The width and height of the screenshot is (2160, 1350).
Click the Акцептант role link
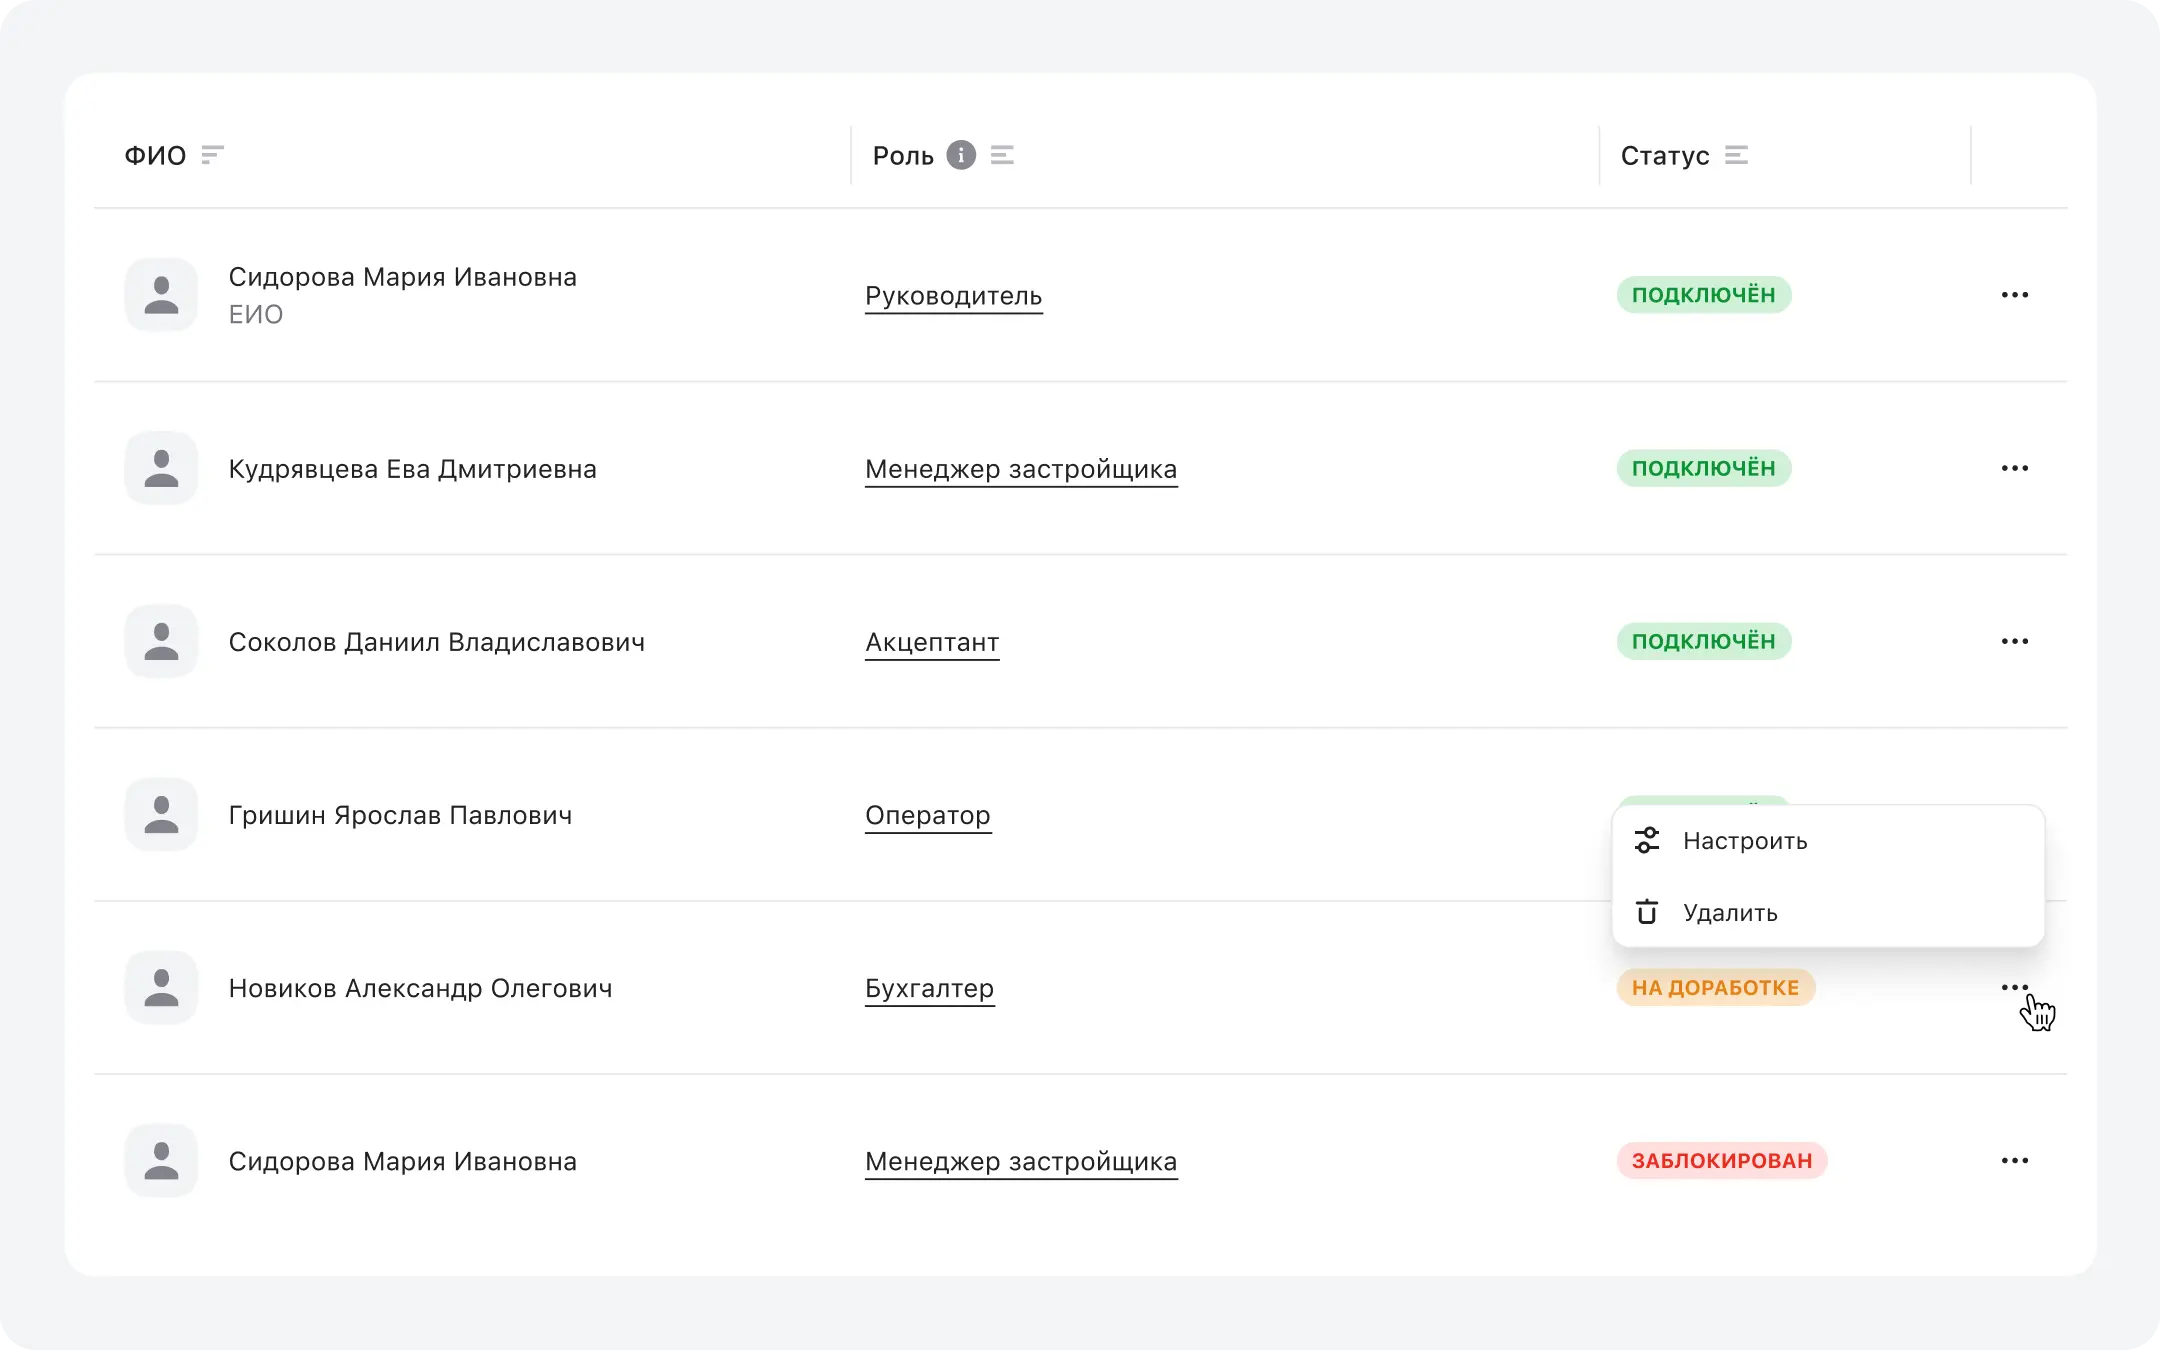pos(931,642)
